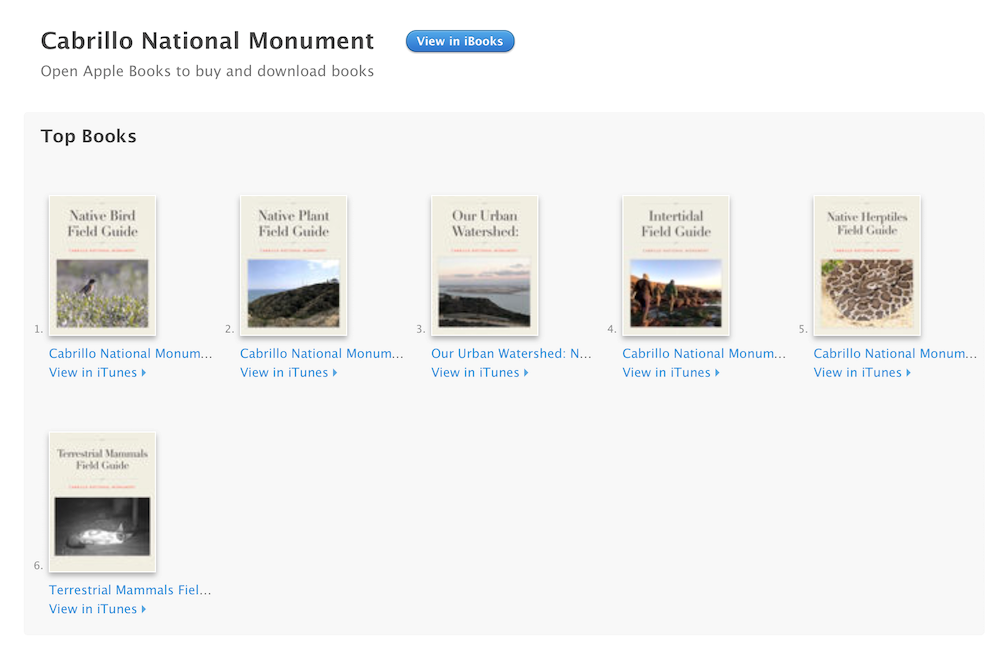
Task: Click the View in iBooks button
Action: 460,41
